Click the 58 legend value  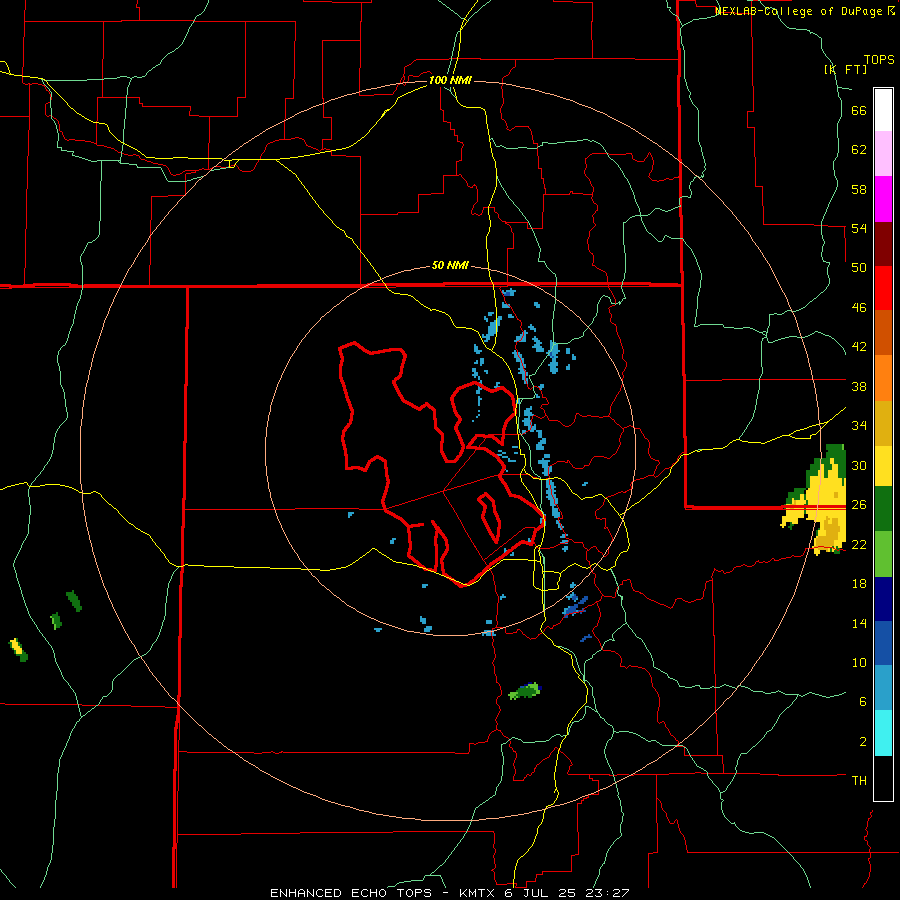coord(859,189)
